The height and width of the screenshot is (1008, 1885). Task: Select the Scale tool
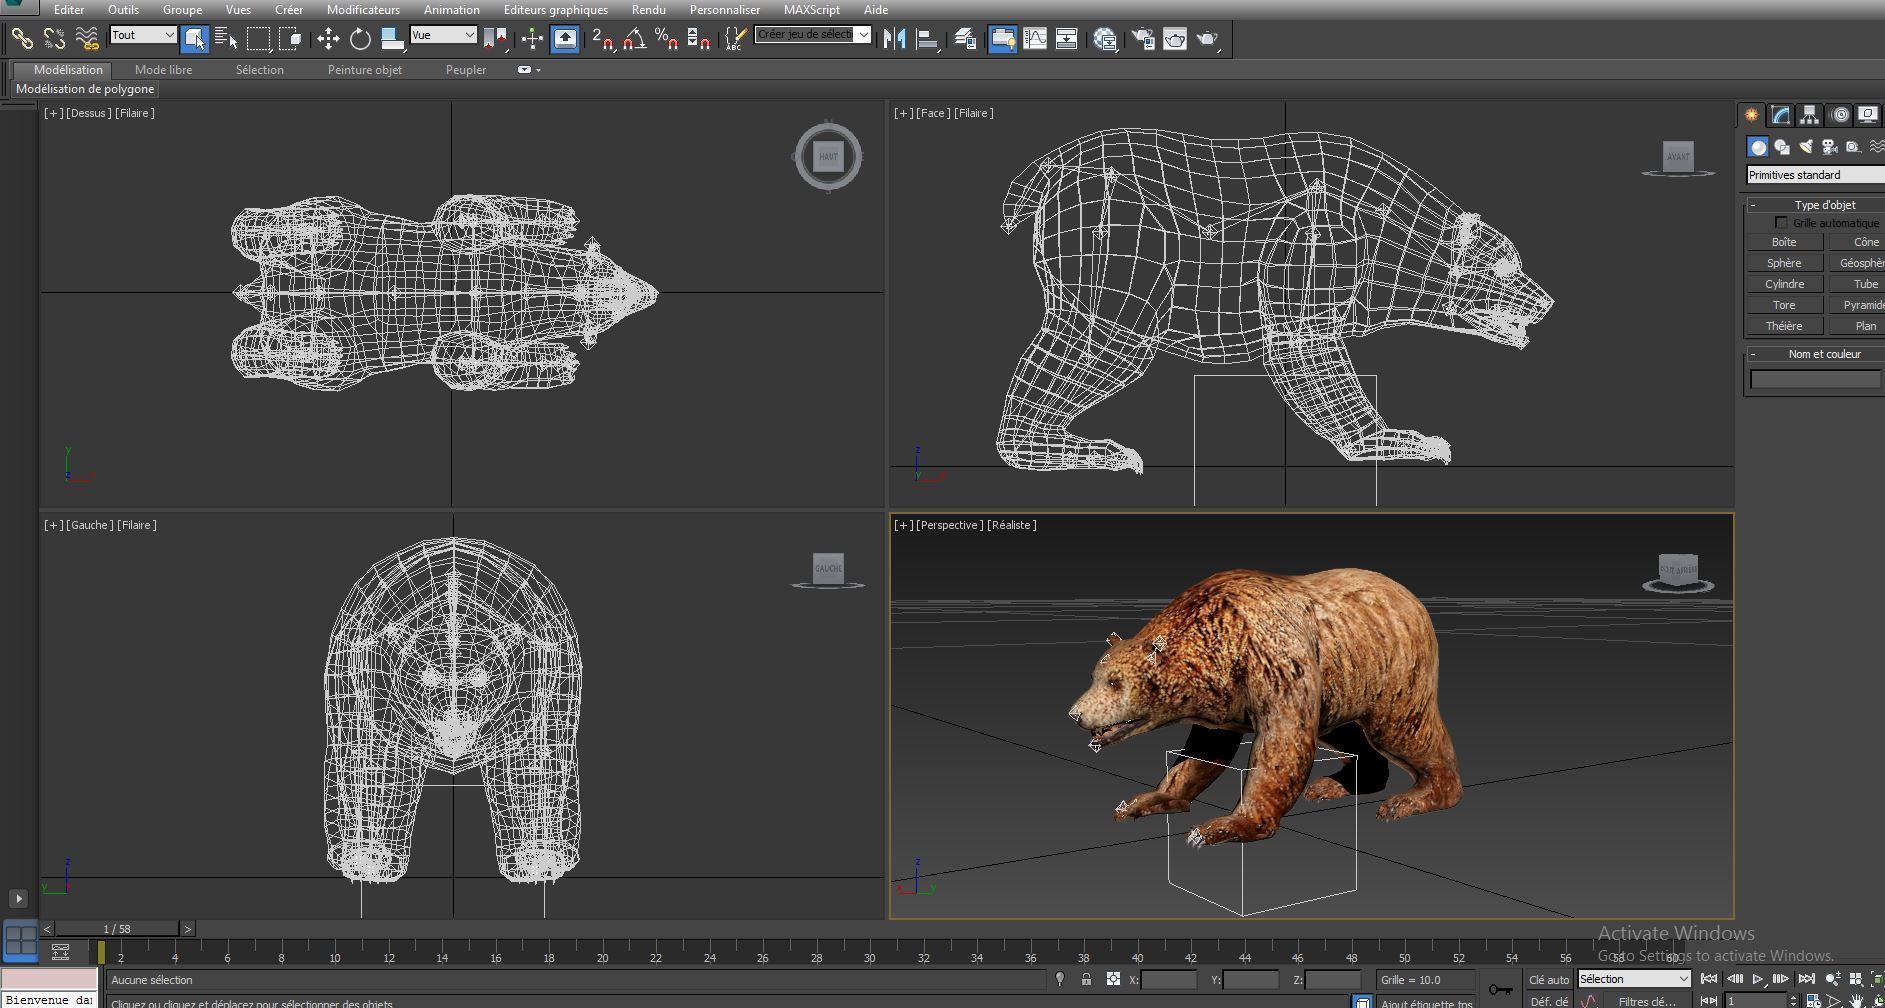(392, 39)
